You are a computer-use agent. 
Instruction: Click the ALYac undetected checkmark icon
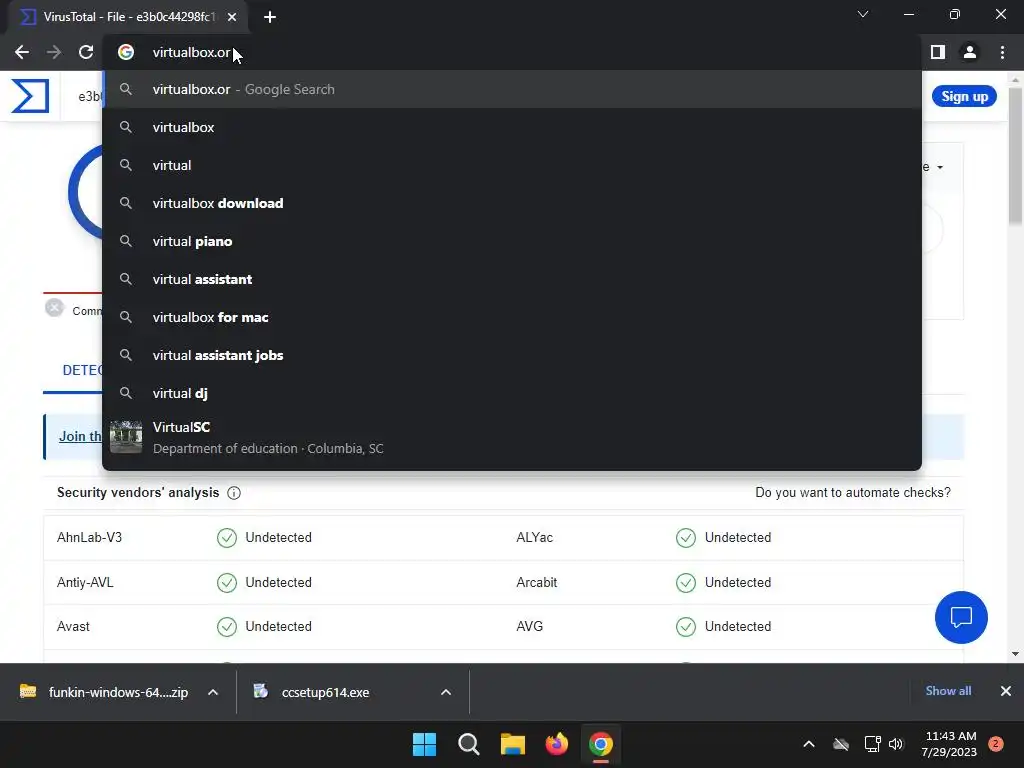tap(686, 537)
